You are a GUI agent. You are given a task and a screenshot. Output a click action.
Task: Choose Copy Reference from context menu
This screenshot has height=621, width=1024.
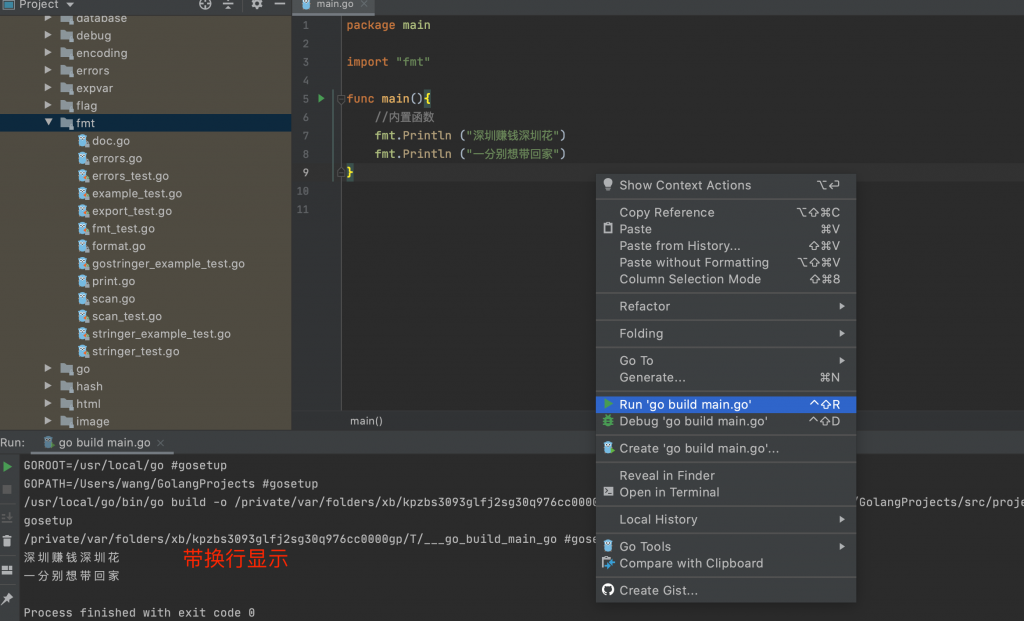tap(726, 212)
